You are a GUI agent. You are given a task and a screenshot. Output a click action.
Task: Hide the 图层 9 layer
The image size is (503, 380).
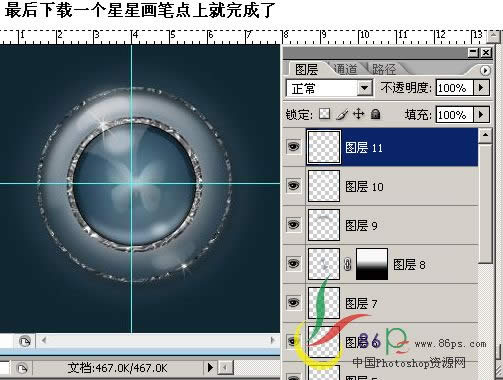pyautogui.click(x=293, y=225)
